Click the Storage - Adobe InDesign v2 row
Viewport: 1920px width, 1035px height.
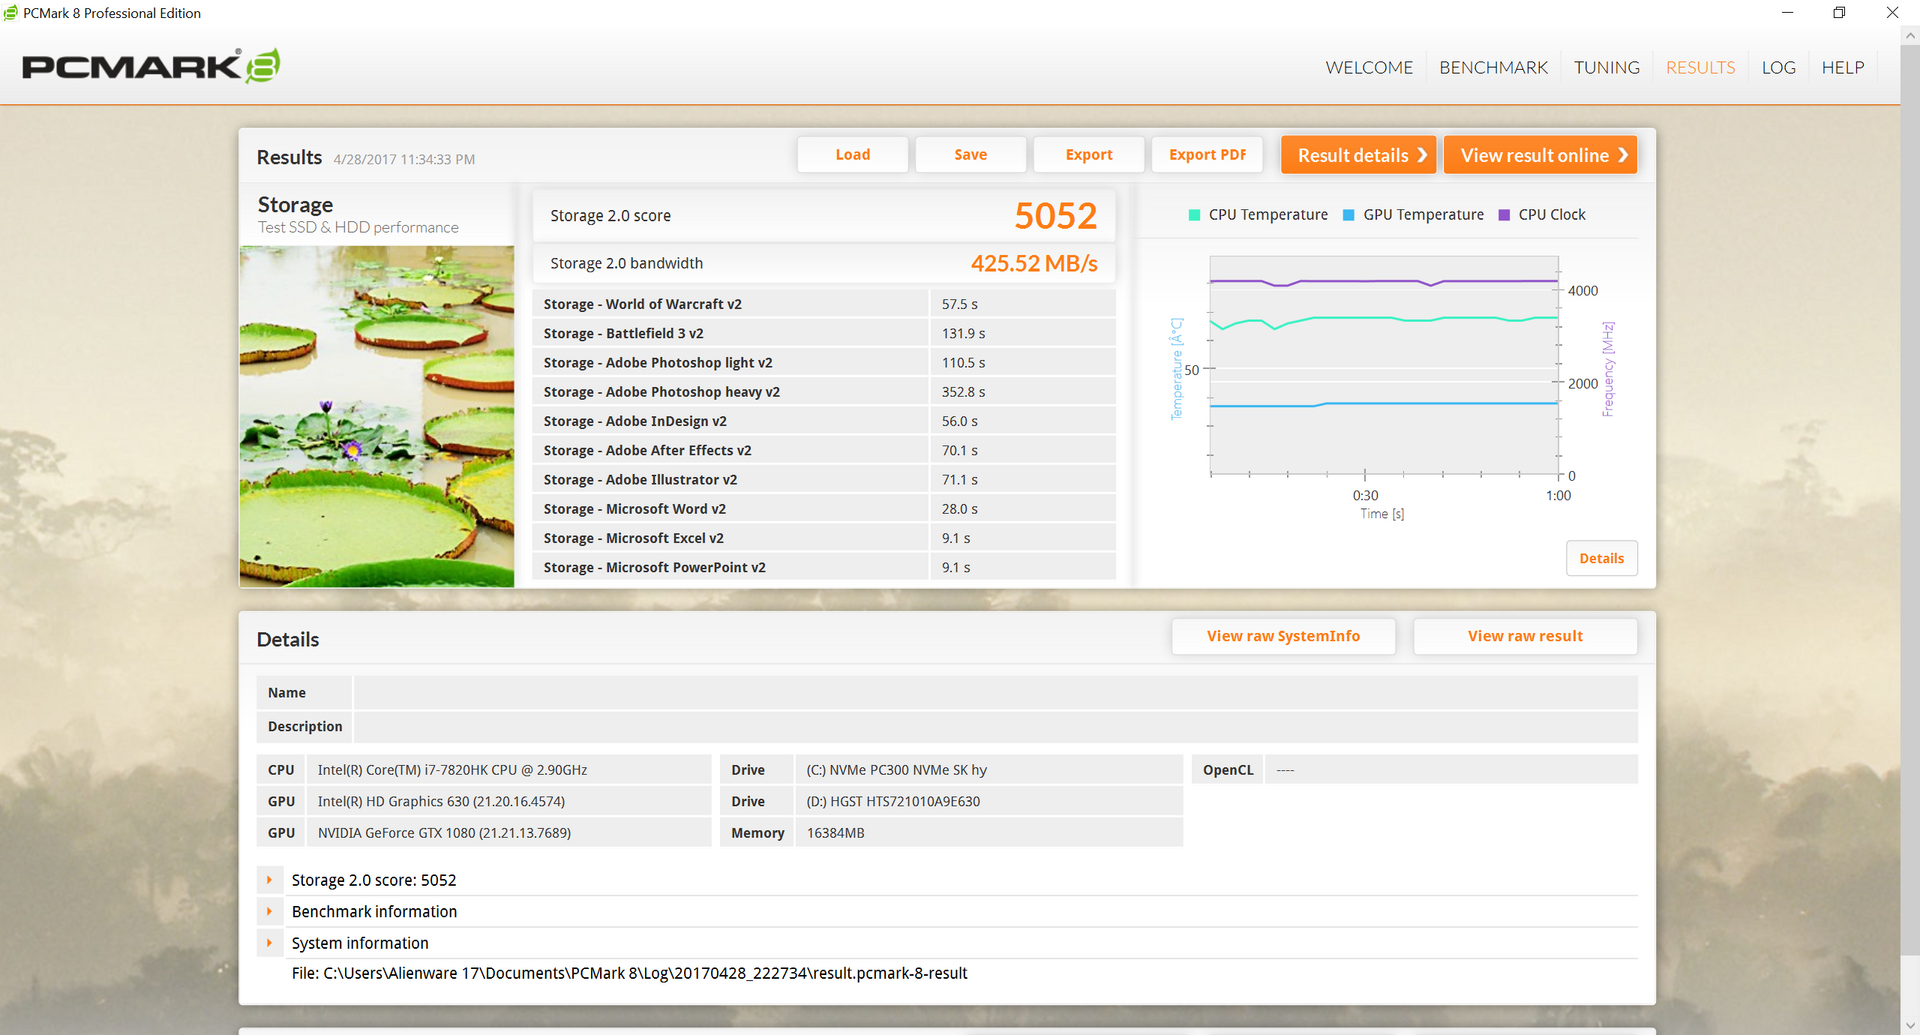(824, 421)
